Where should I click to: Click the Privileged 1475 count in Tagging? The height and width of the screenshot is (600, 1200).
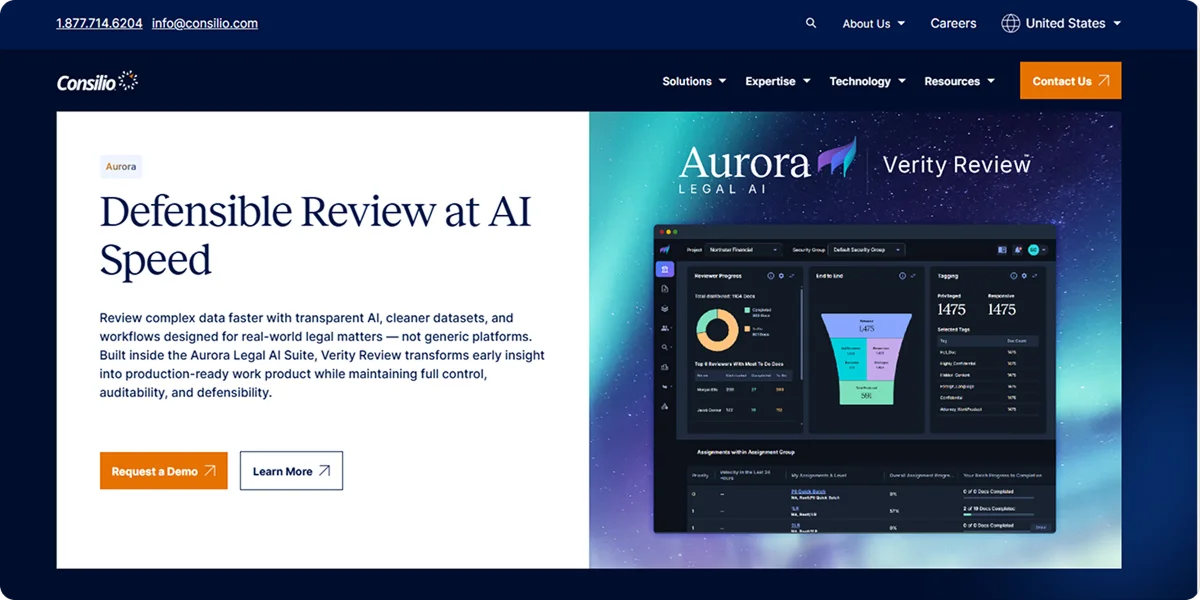tap(951, 310)
